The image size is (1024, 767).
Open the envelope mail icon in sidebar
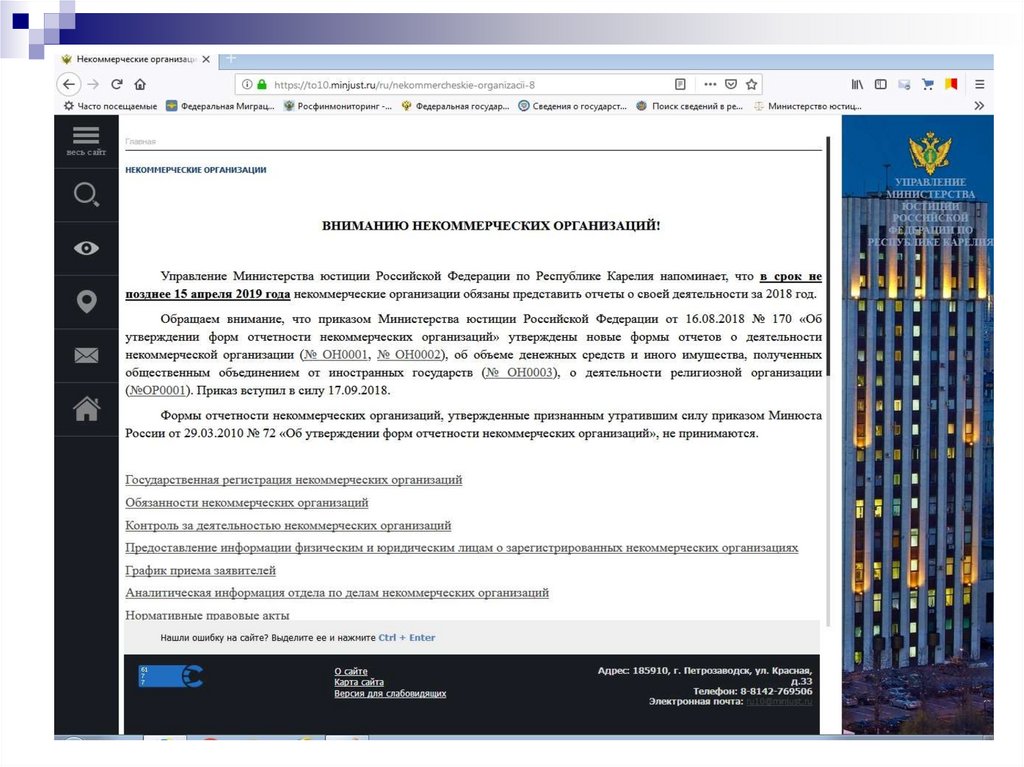click(86, 355)
